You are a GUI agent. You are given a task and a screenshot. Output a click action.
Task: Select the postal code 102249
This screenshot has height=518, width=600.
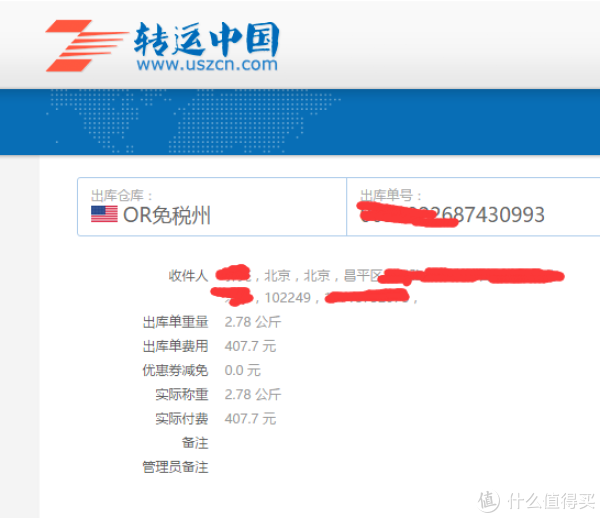coord(288,298)
